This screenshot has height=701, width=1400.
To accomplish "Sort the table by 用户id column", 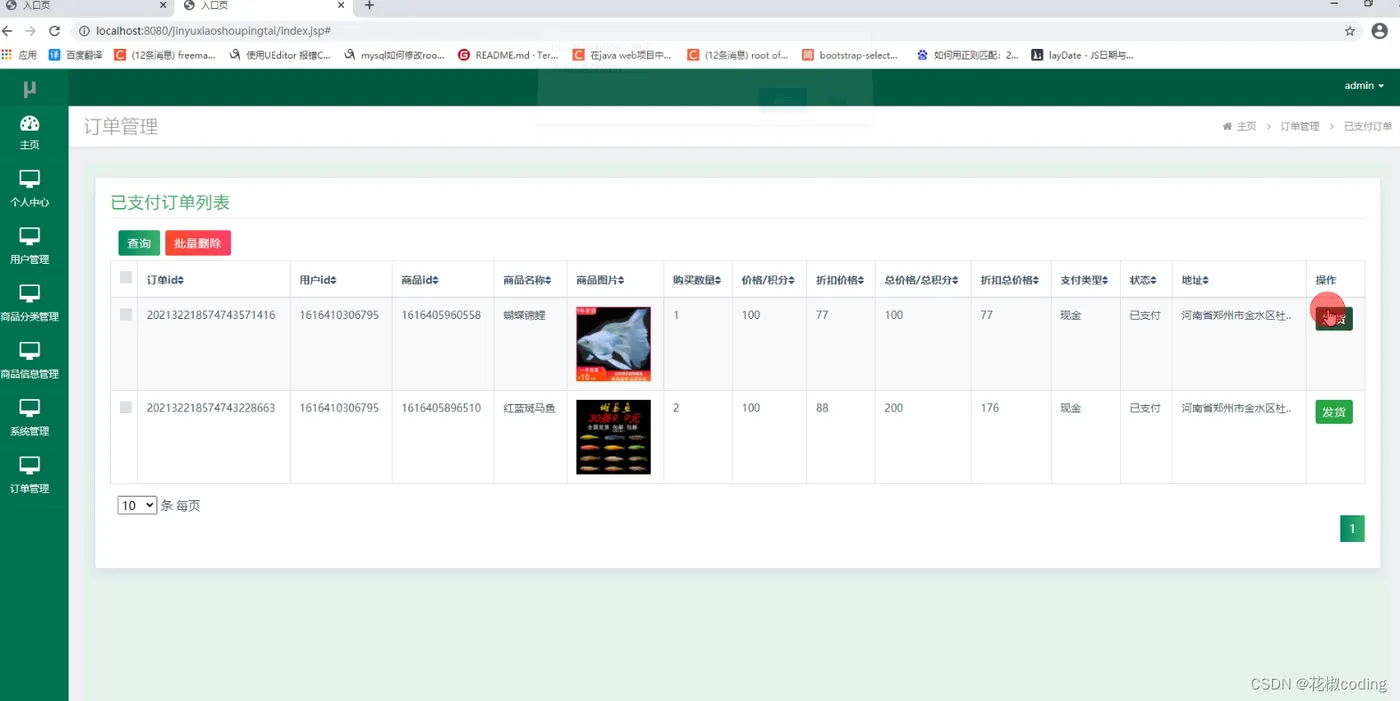I will coord(318,280).
